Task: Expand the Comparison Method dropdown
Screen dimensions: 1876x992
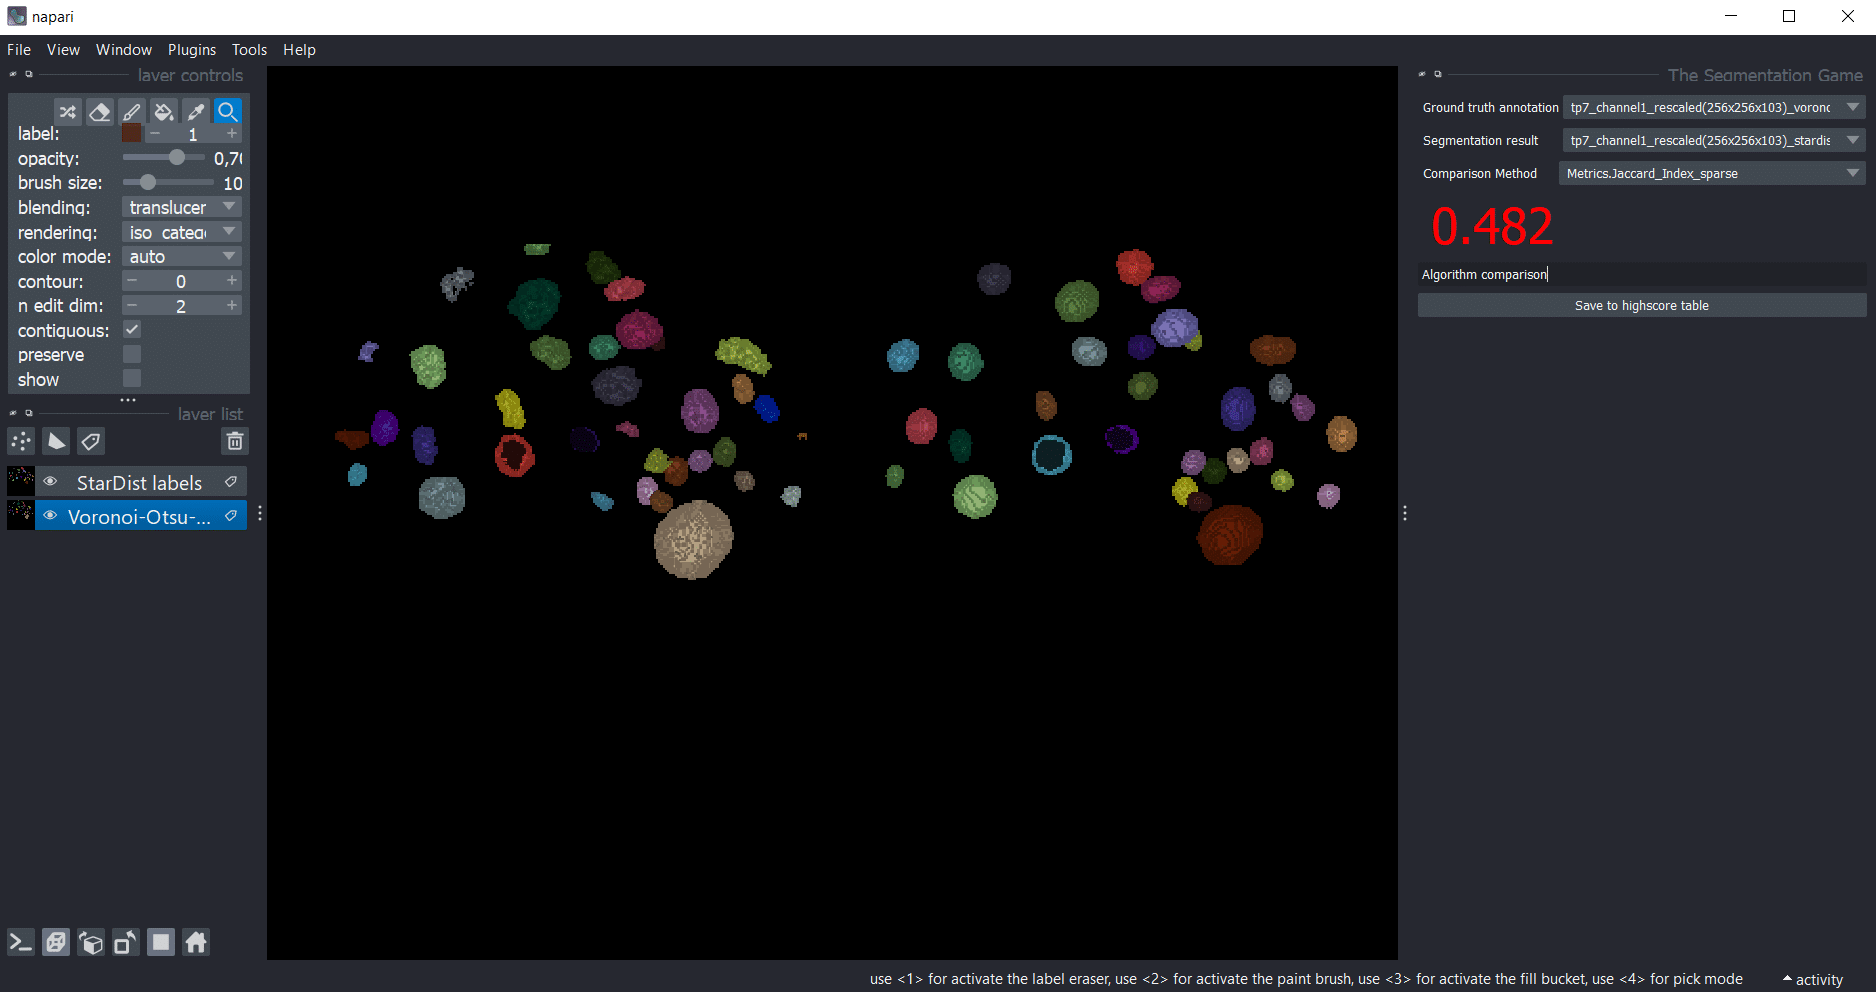Action: [x=1711, y=174]
